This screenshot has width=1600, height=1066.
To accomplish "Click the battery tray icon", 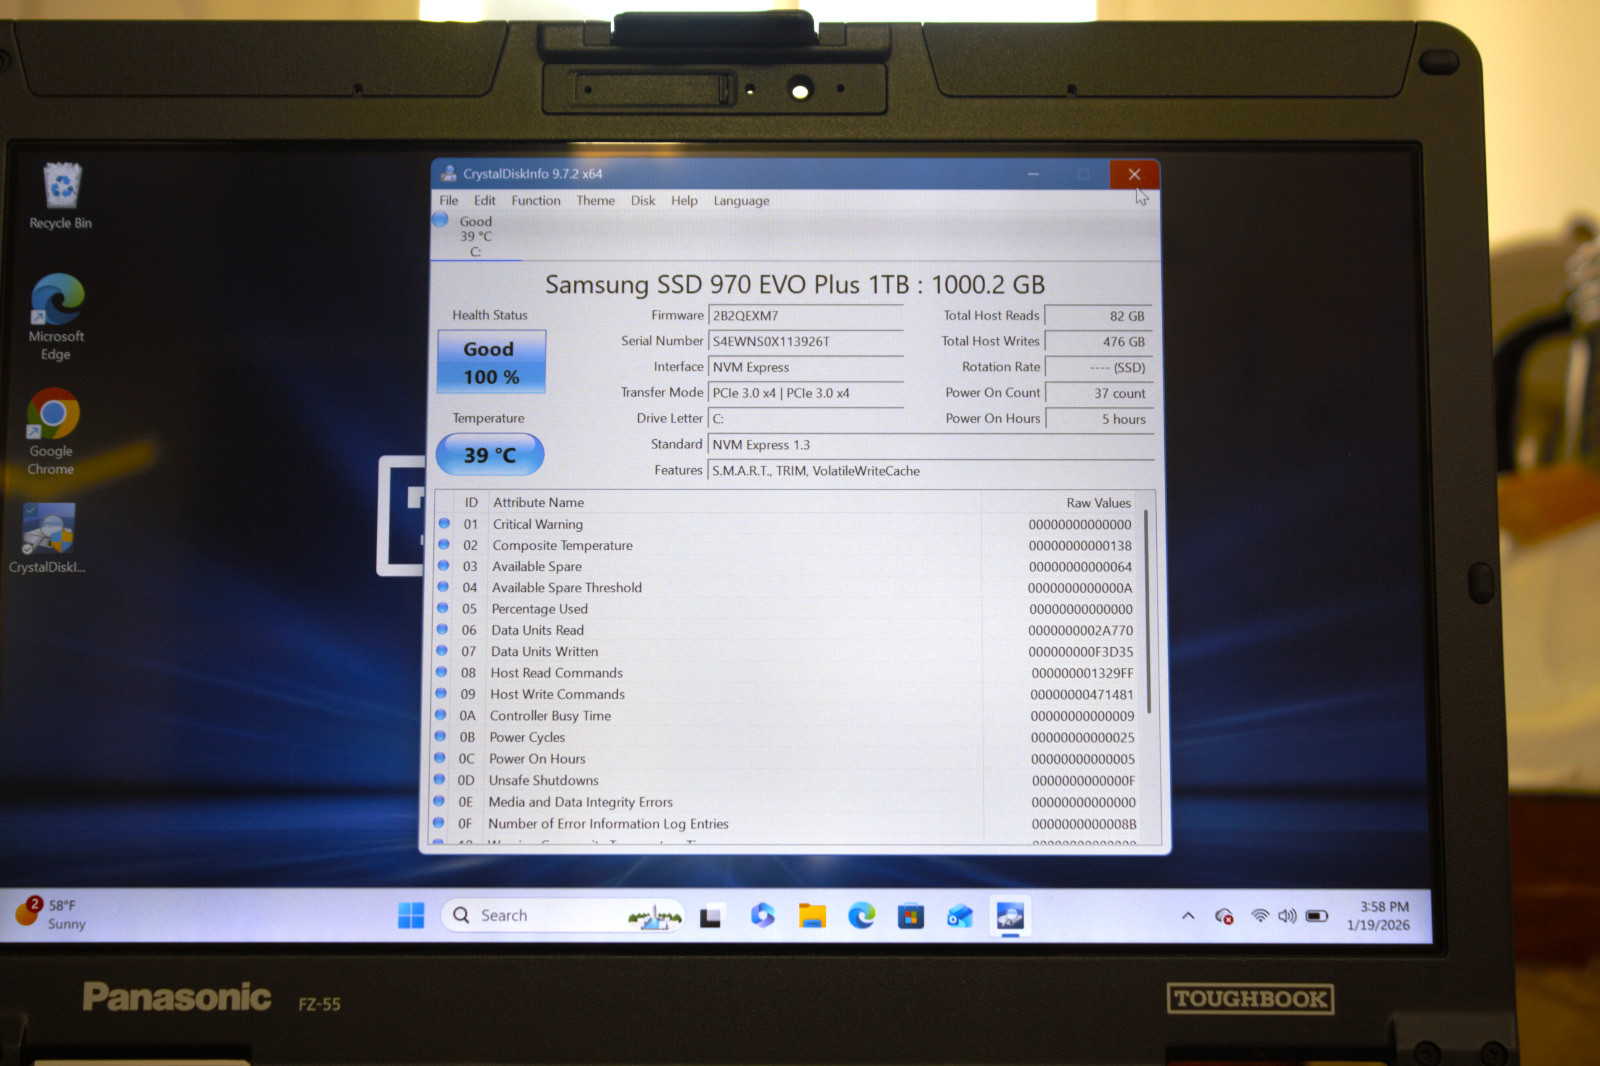I will coord(1317,916).
